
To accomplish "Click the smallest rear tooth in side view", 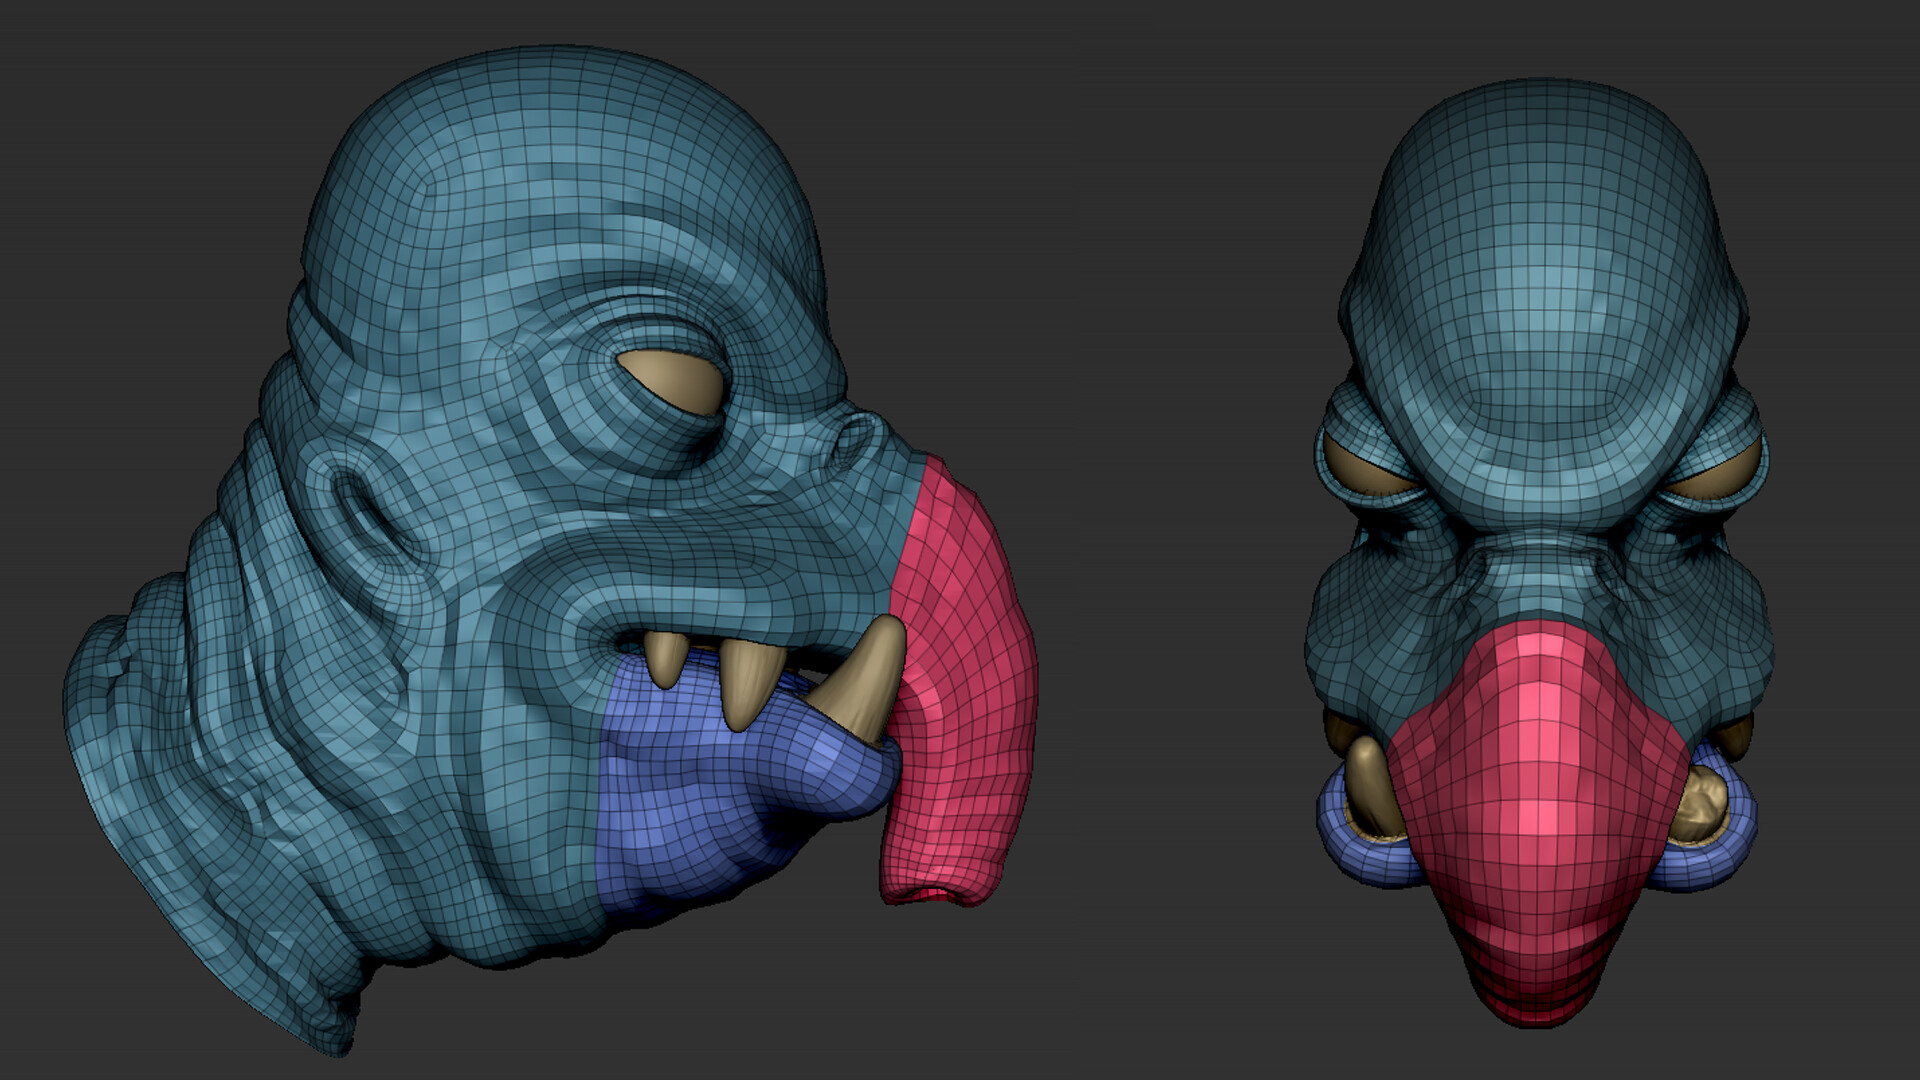I will click(664, 658).
